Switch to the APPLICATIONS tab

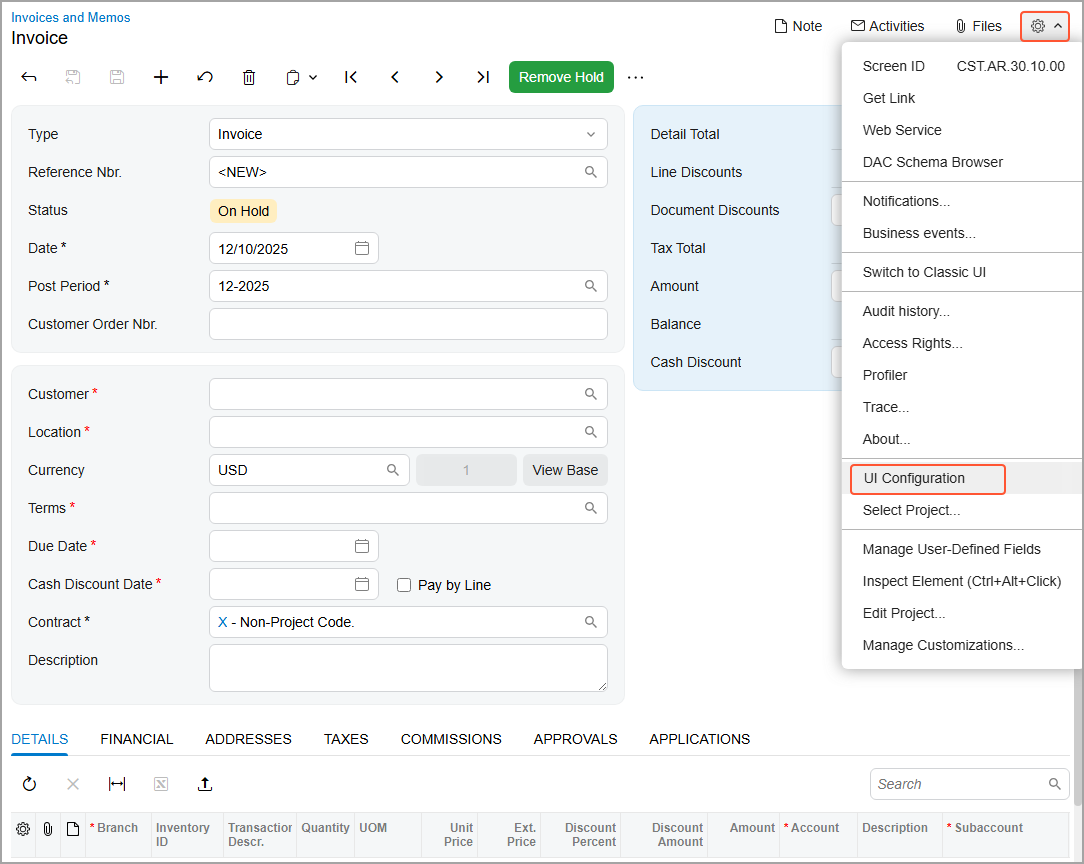700,739
